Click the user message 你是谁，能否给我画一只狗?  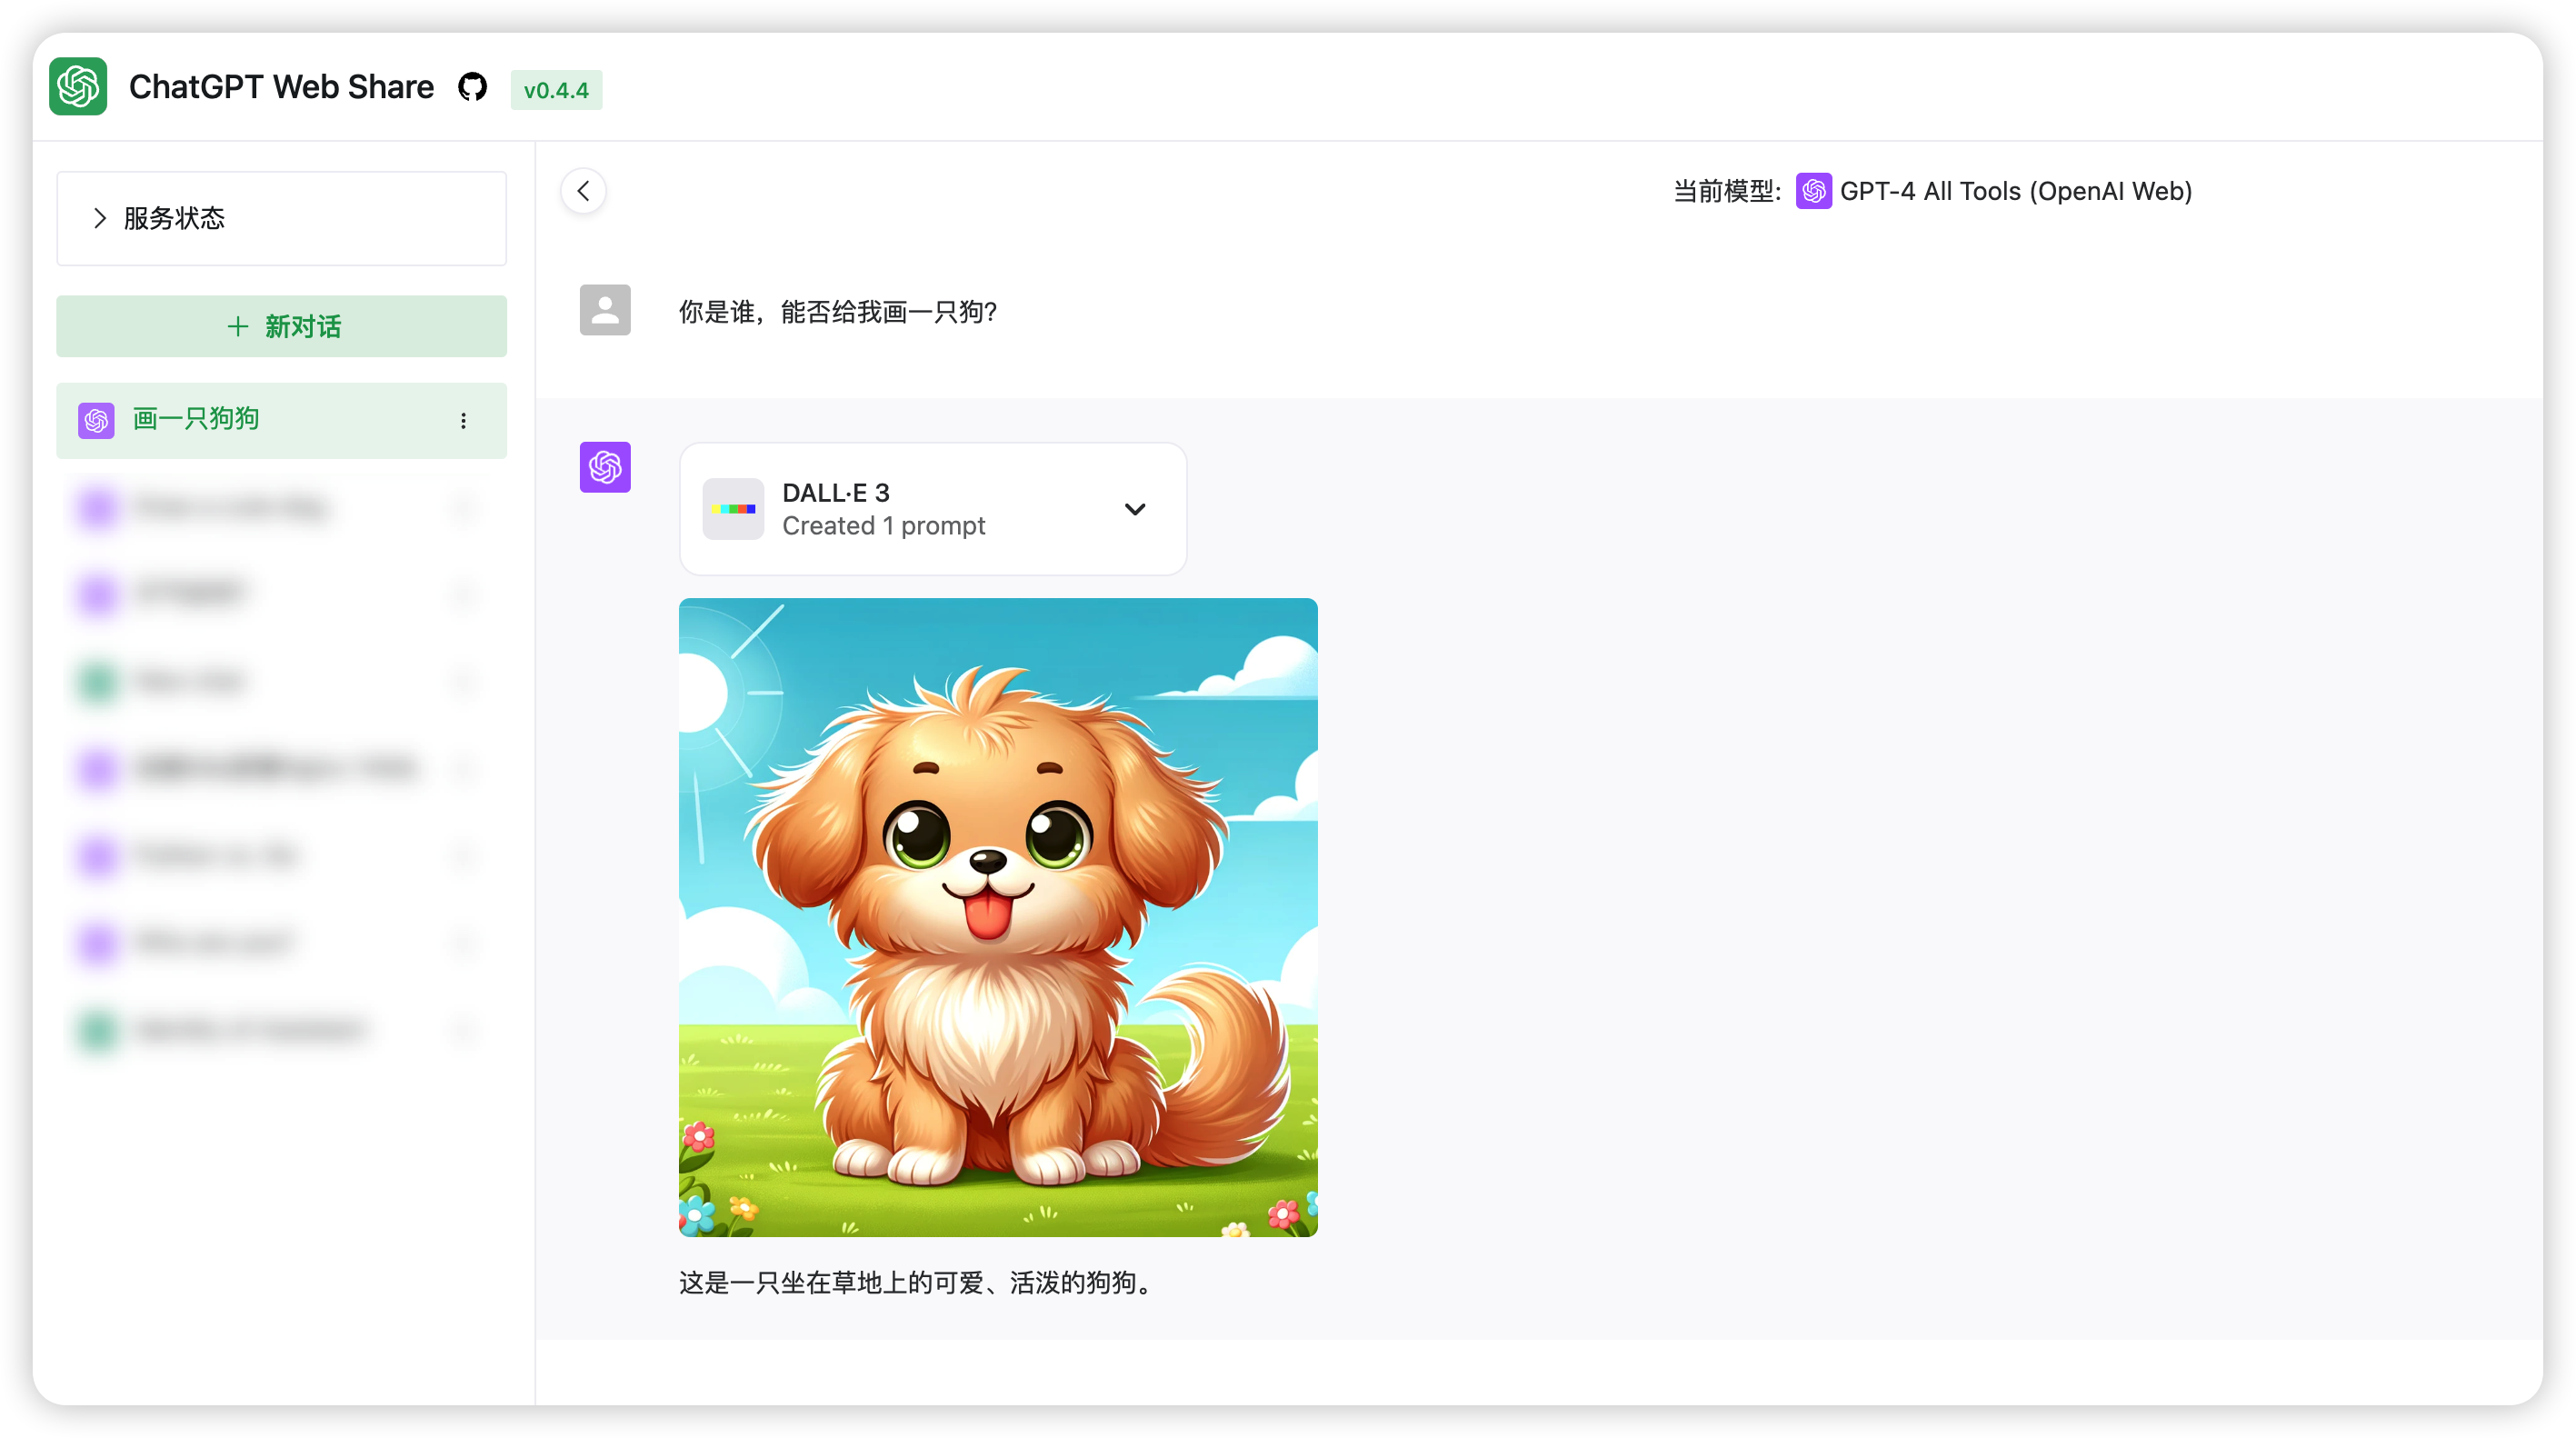pos(838,312)
